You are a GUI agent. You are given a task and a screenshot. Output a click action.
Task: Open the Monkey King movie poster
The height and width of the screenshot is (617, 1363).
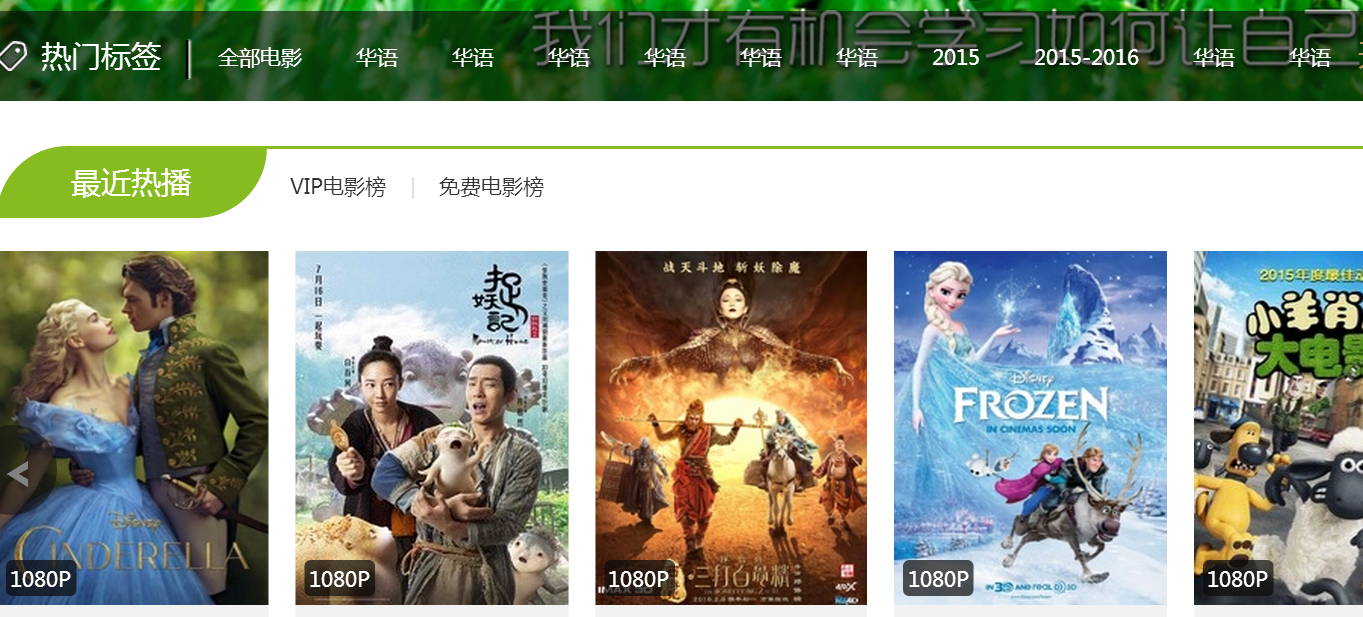click(x=731, y=428)
